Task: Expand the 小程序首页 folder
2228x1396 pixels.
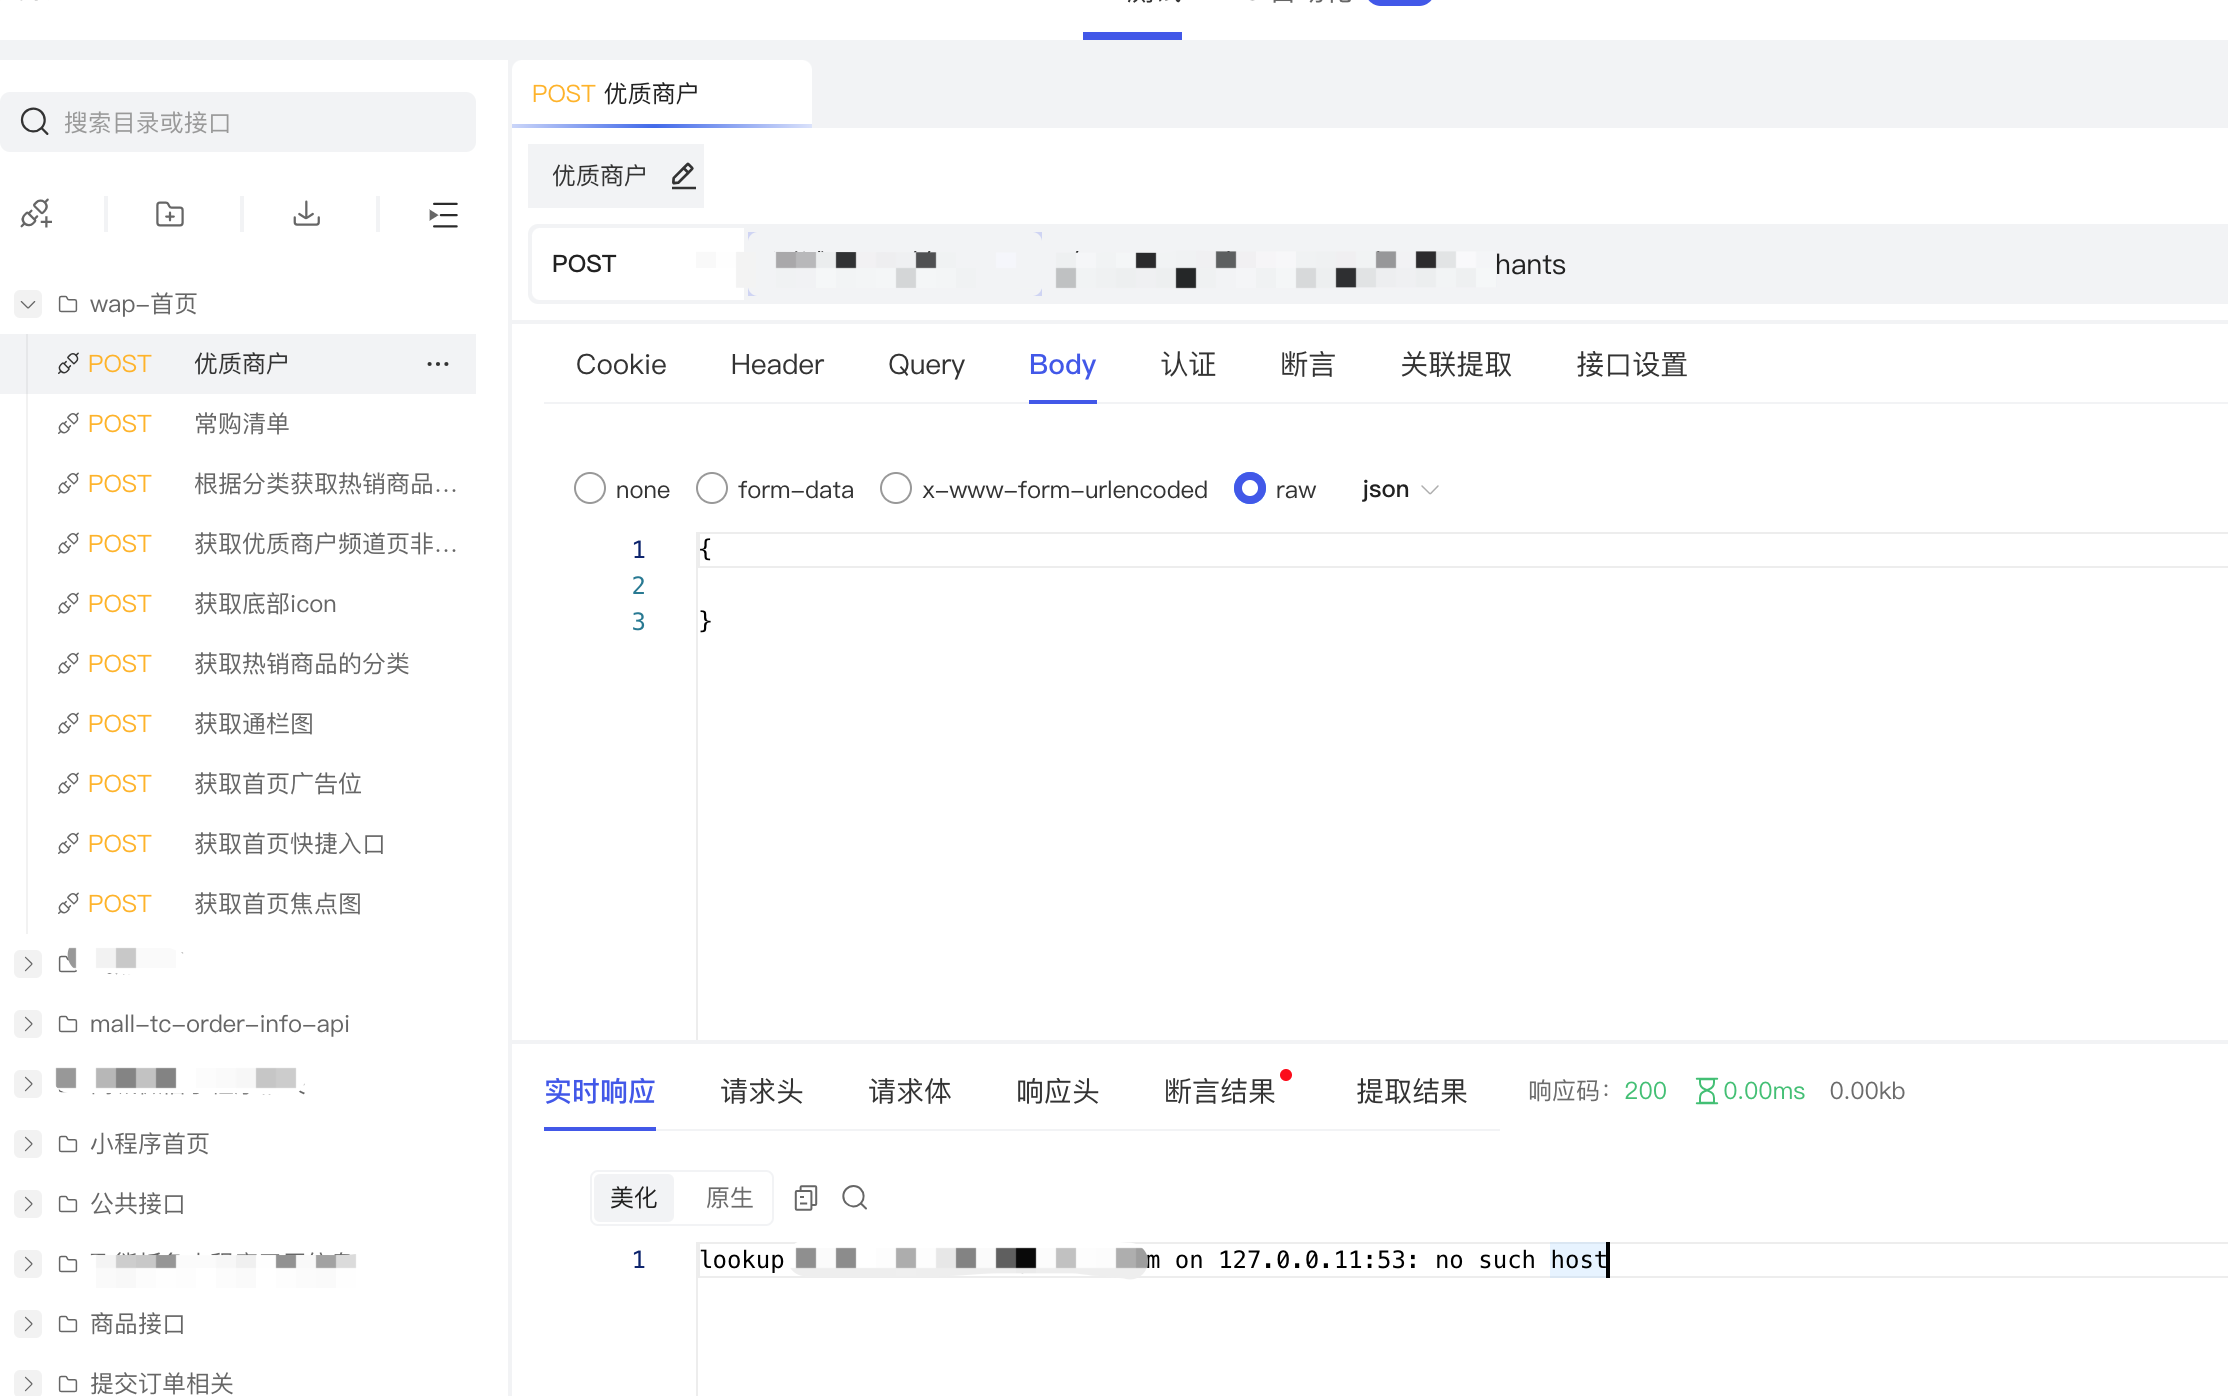Action: tap(28, 1144)
